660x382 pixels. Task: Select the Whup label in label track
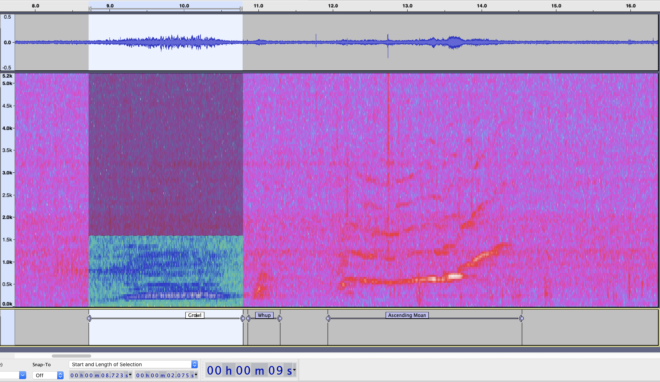[x=264, y=315]
